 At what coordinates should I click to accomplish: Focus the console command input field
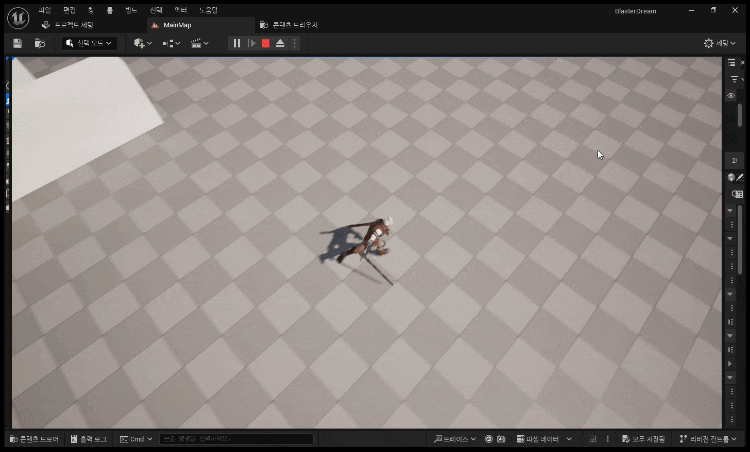[x=236, y=439]
